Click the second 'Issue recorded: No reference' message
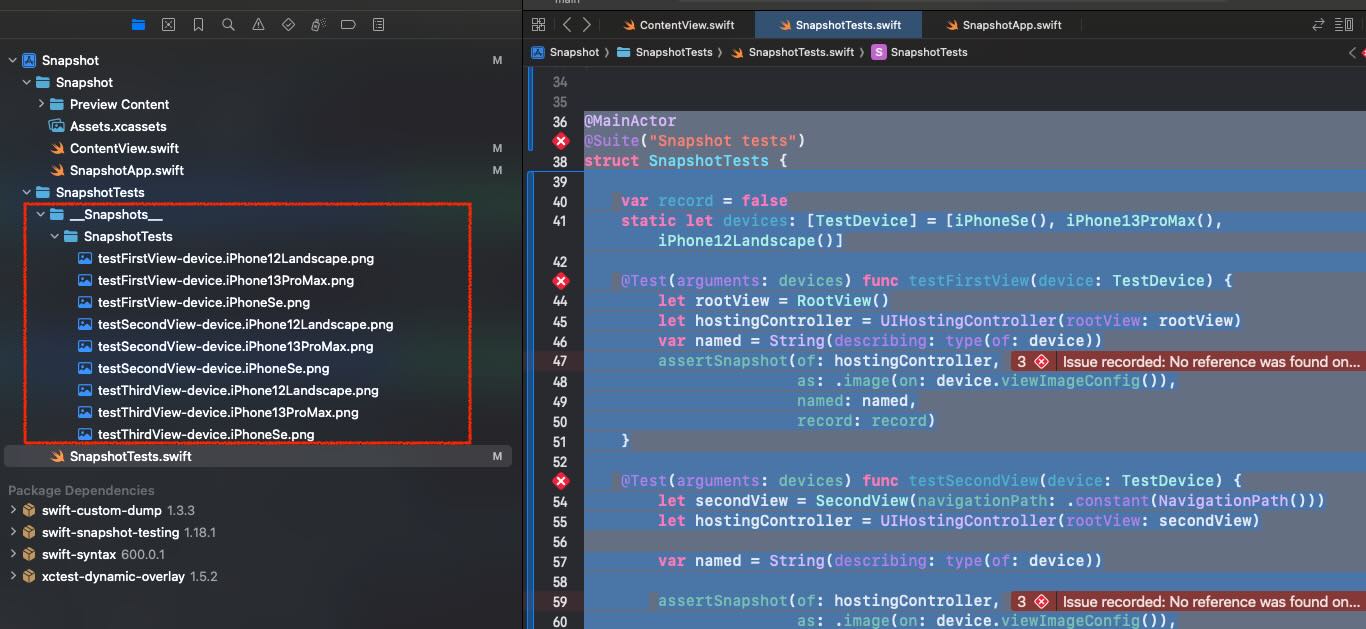 (1211, 601)
